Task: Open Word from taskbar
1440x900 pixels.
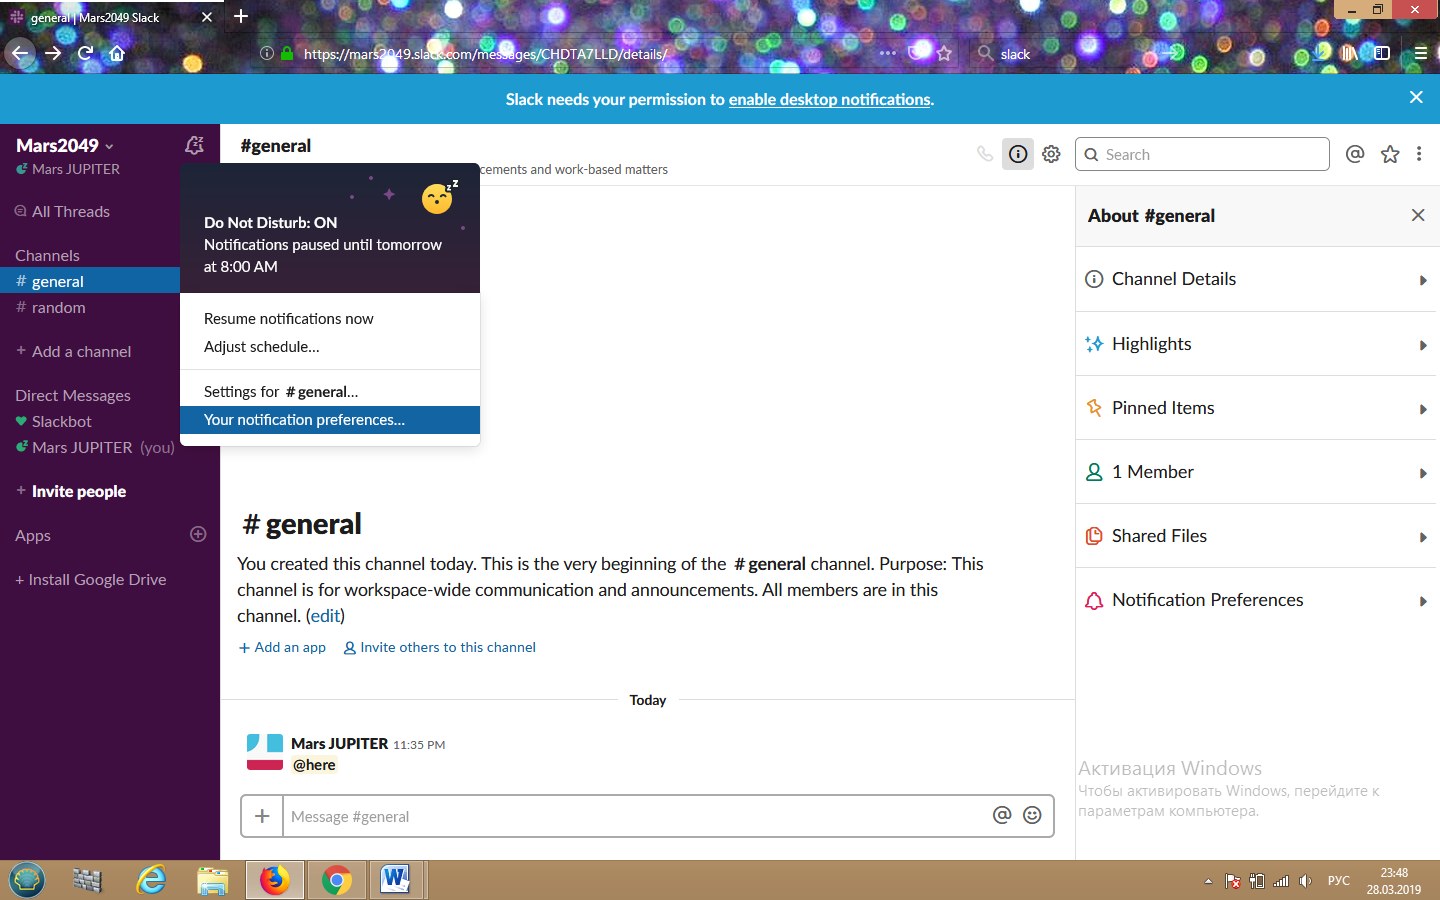Action: [x=396, y=880]
